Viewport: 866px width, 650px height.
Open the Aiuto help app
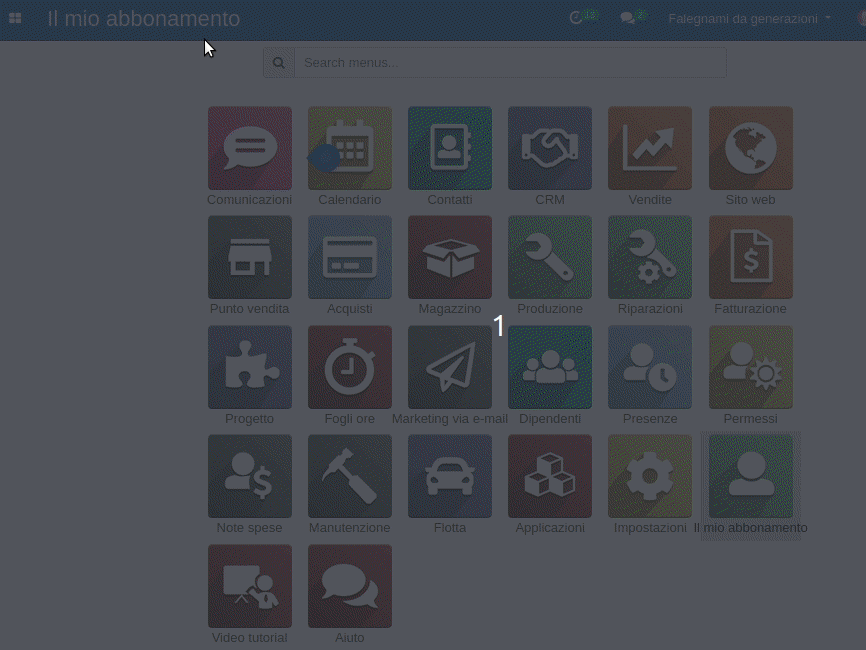click(x=350, y=586)
